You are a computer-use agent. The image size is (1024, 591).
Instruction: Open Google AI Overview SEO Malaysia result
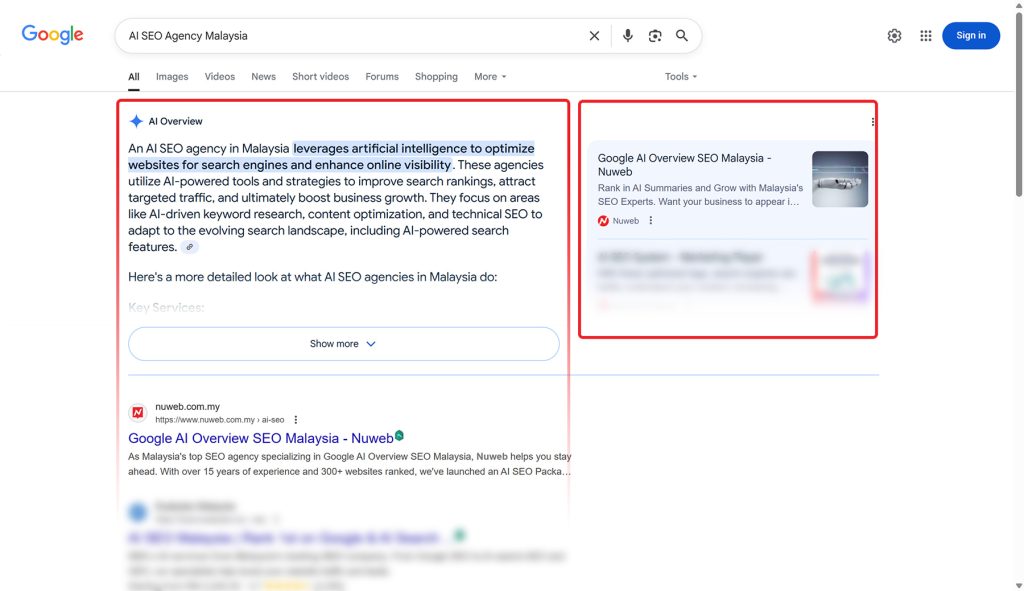point(261,438)
